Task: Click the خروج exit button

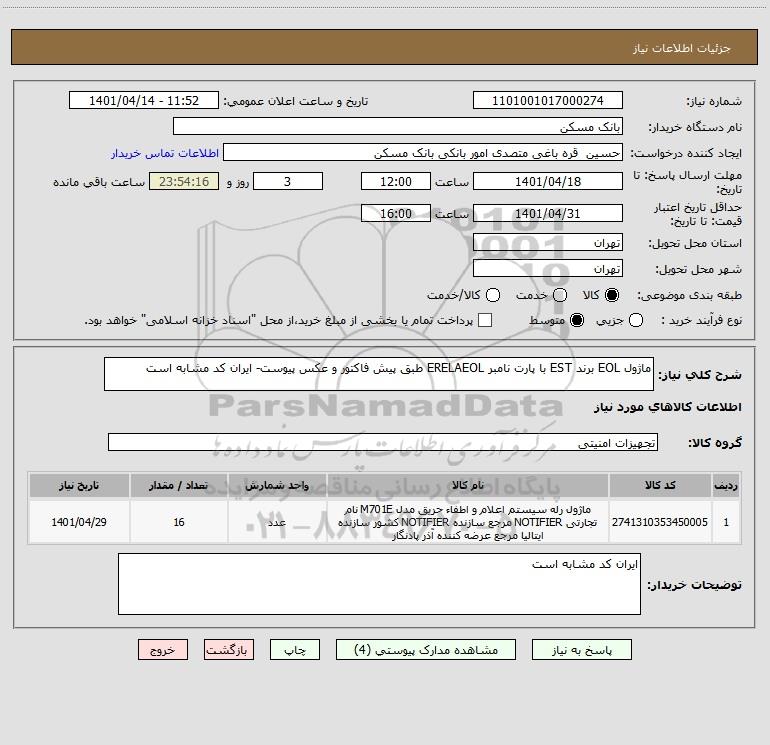Action: tap(163, 650)
